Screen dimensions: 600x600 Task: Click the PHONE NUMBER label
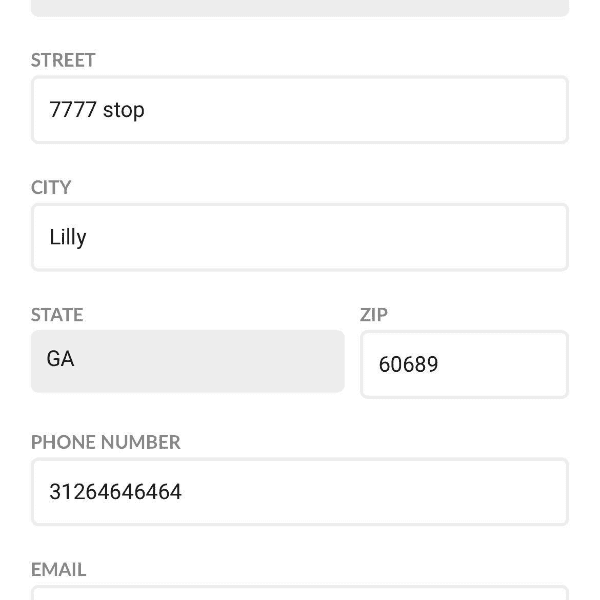[x=105, y=442]
